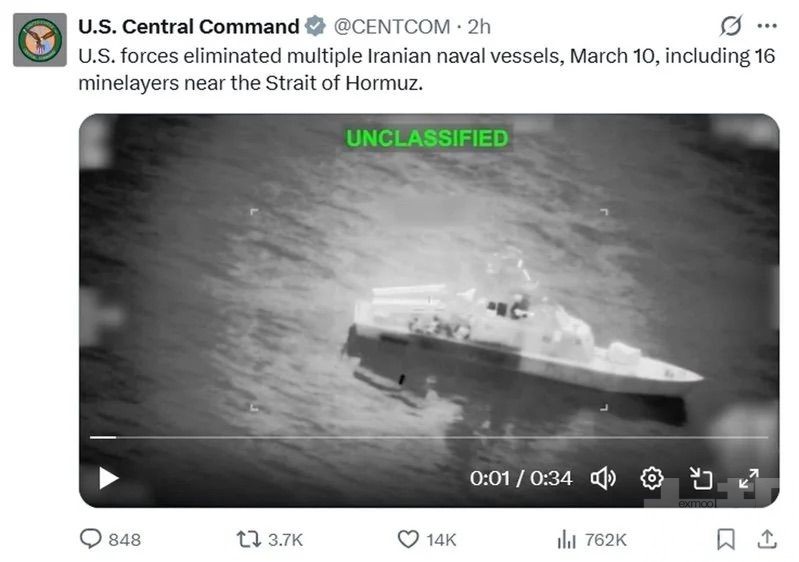Seek along the video progress bar
Screen dimensions: 799x562
[x=428, y=437]
